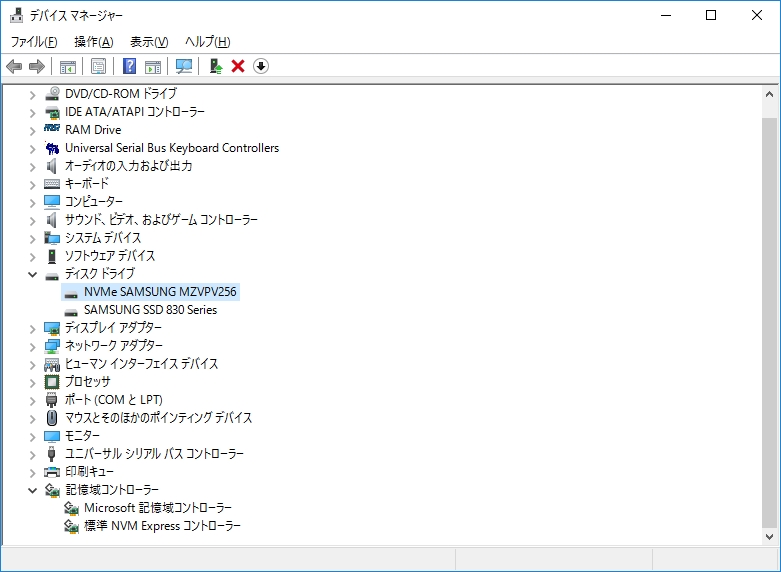Collapse the ディスク ドライブ tree node
The height and width of the screenshot is (572, 781).
(33, 274)
